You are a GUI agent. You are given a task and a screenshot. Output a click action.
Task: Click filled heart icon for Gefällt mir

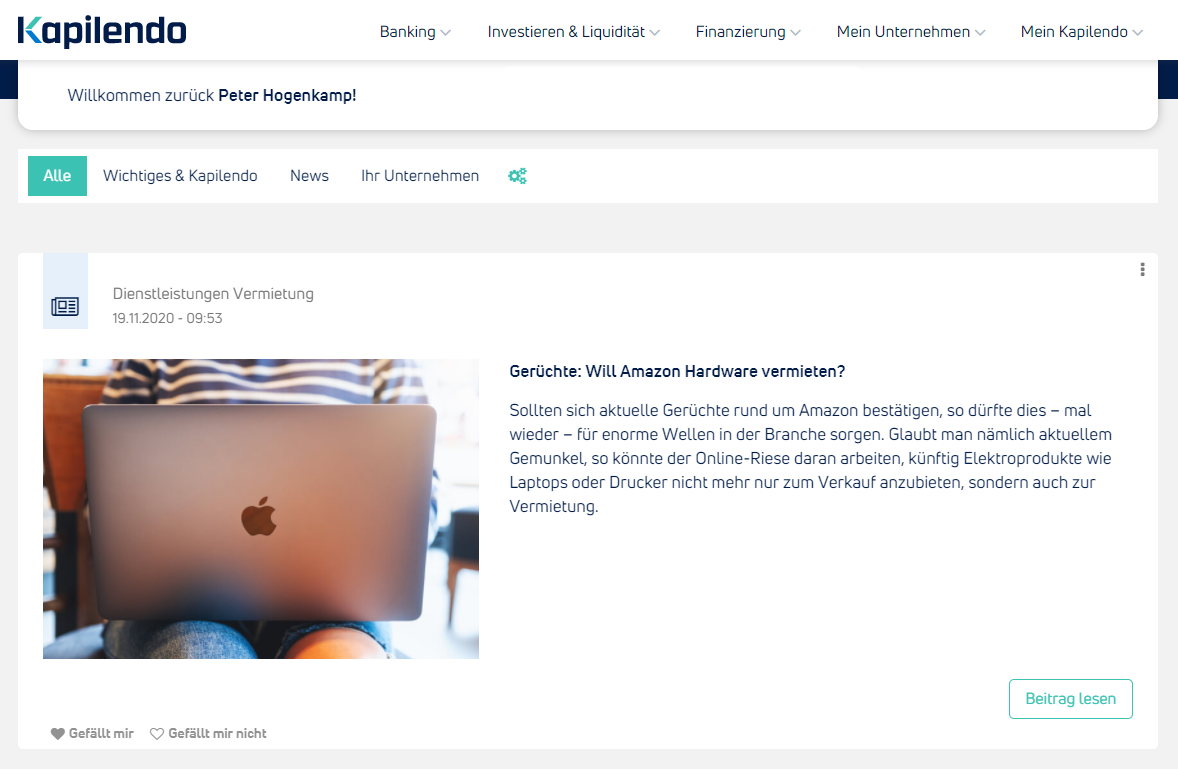(x=58, y=734)
